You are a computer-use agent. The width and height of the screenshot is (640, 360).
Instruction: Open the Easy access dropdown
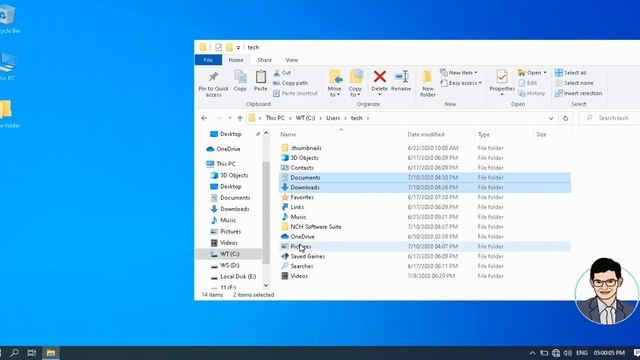pos(461,83)
